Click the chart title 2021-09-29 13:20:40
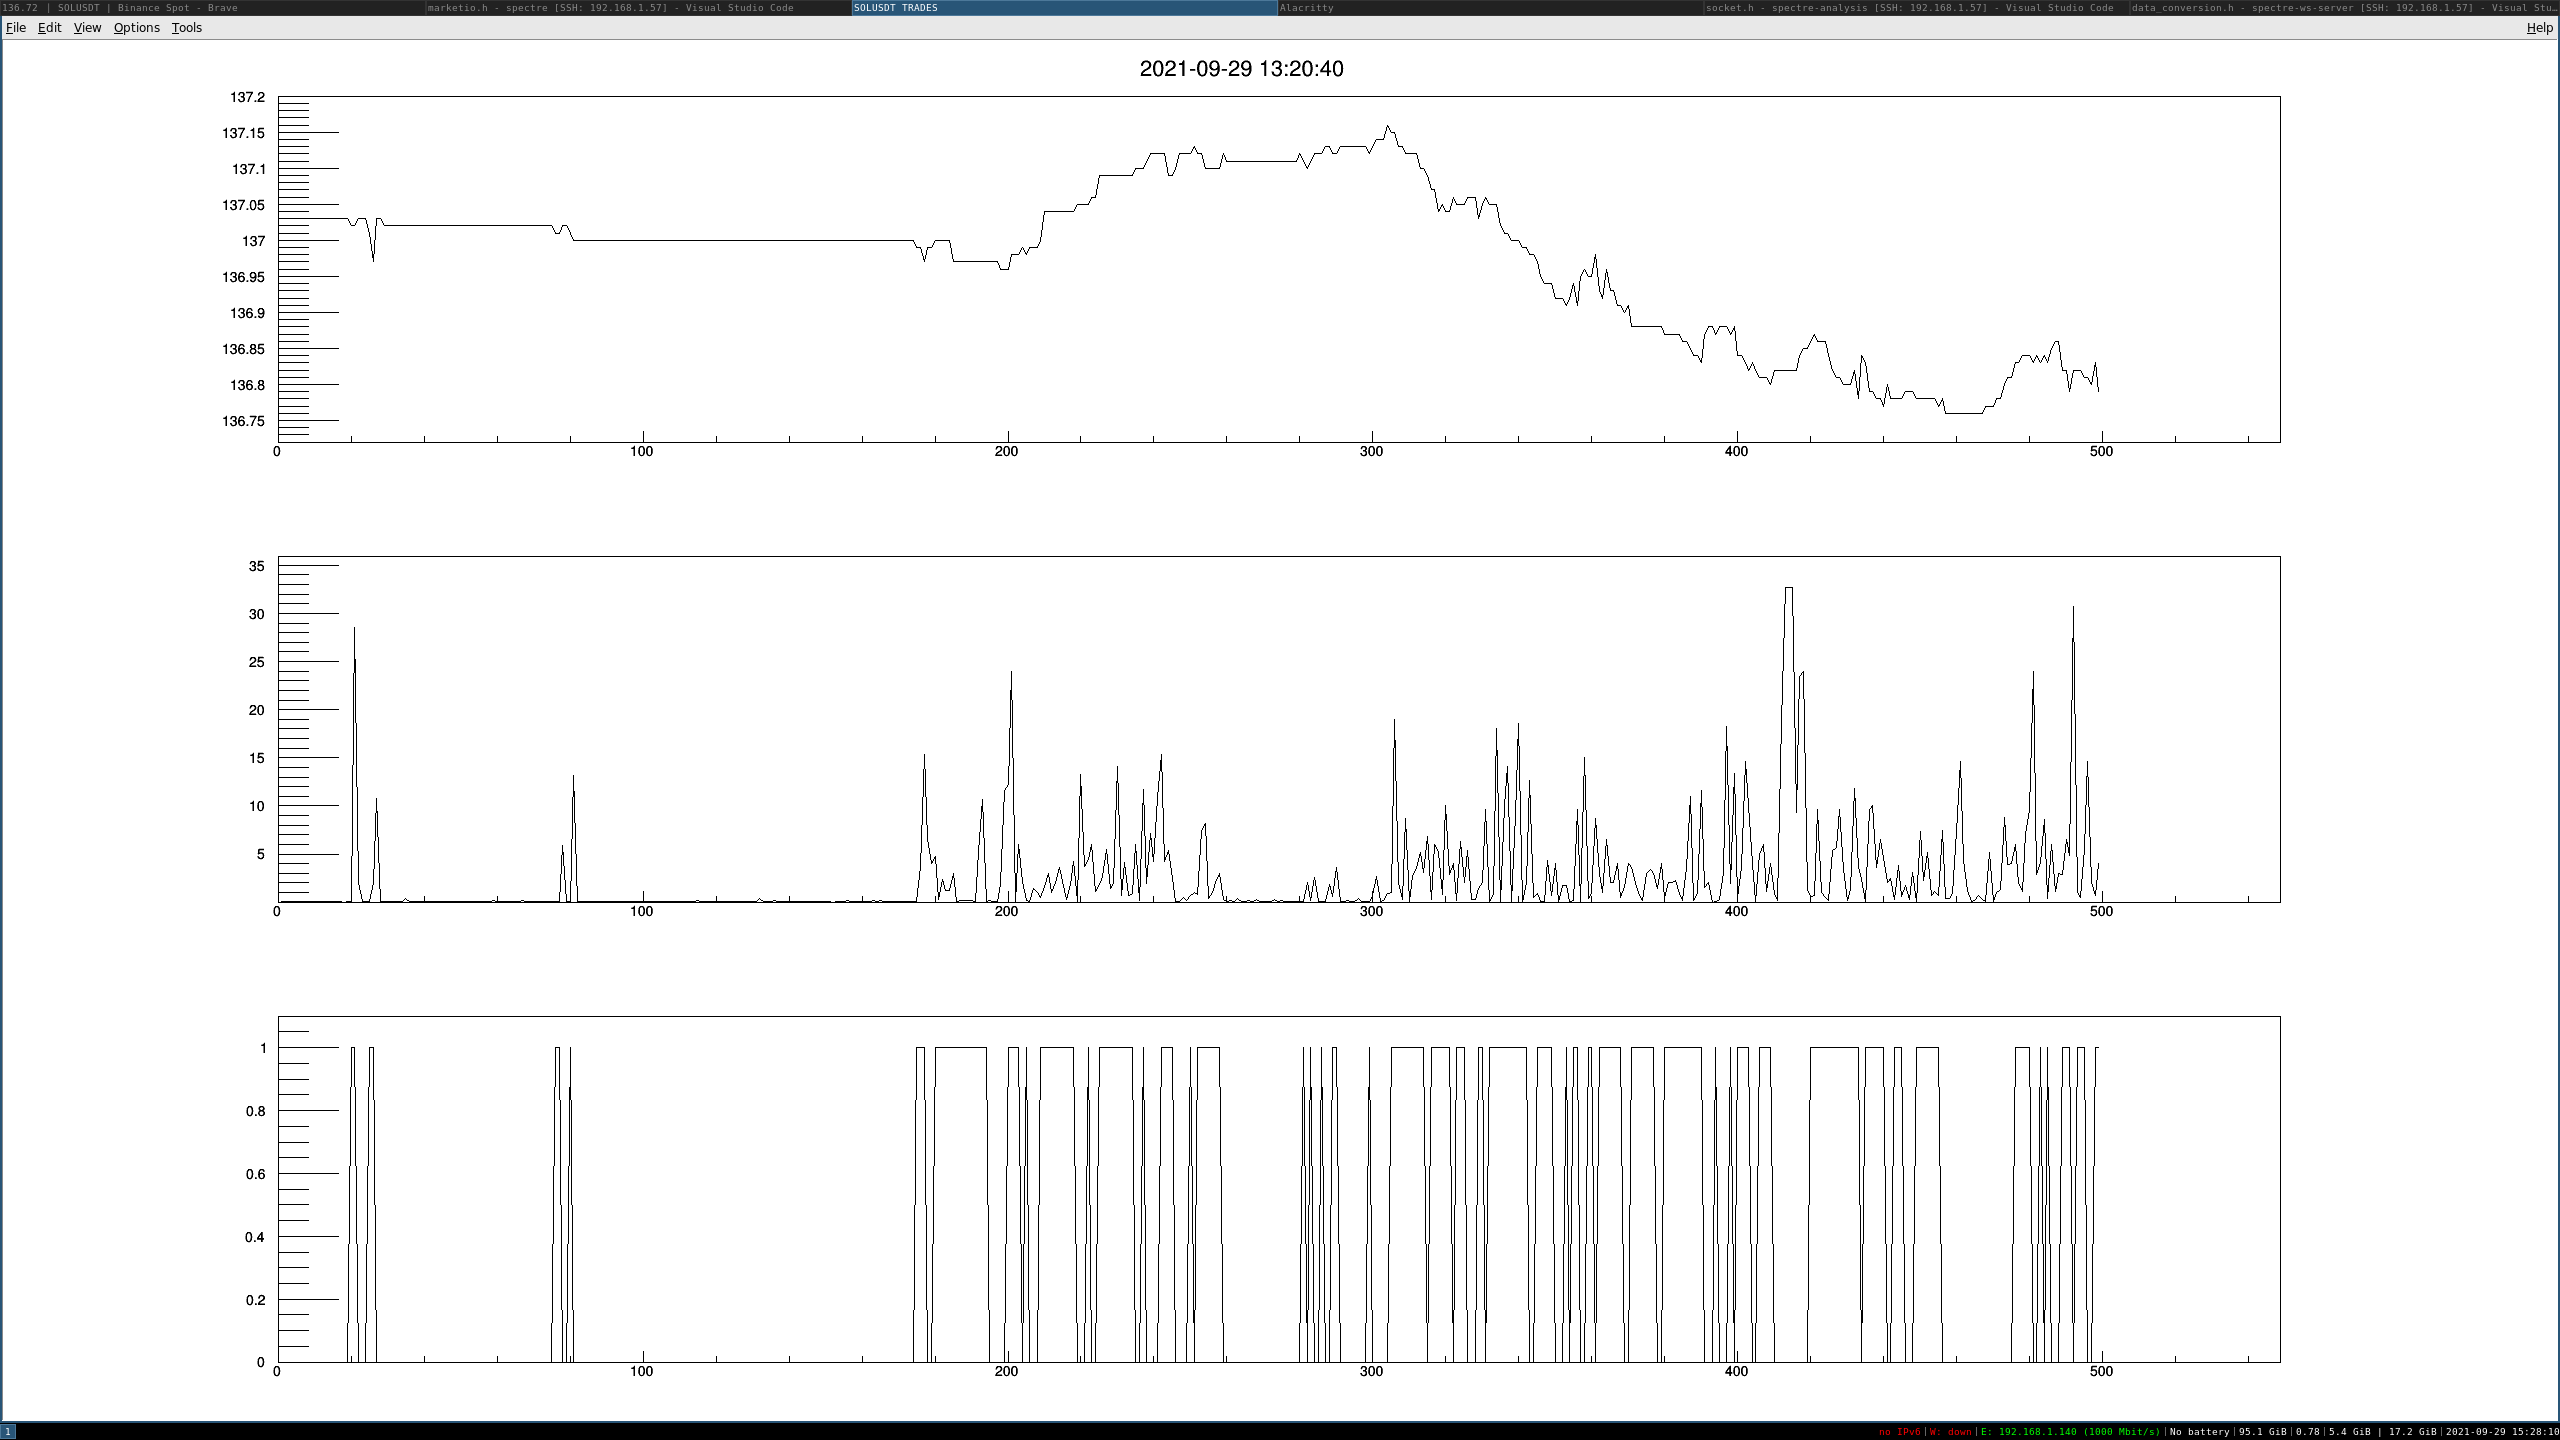The image size is (2560, 1440). (1241, 69)
